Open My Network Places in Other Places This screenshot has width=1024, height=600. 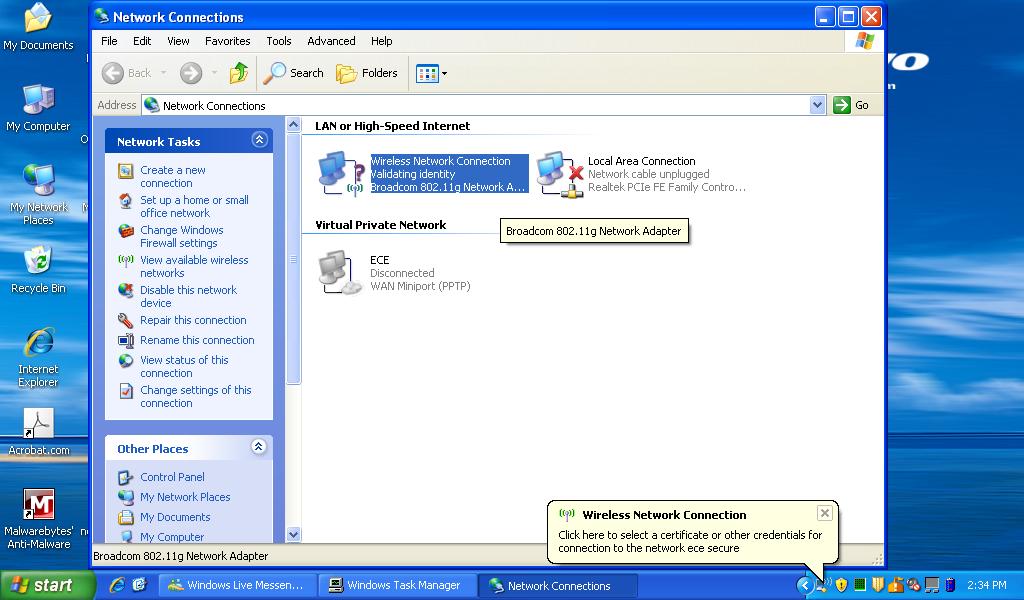pos(185,497)
